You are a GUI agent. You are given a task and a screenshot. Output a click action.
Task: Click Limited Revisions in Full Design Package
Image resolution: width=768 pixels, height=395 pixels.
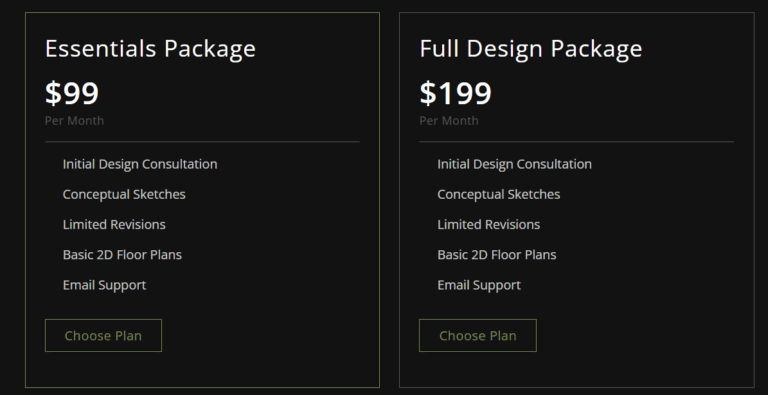pyautogui.click(x=489, y=224)
